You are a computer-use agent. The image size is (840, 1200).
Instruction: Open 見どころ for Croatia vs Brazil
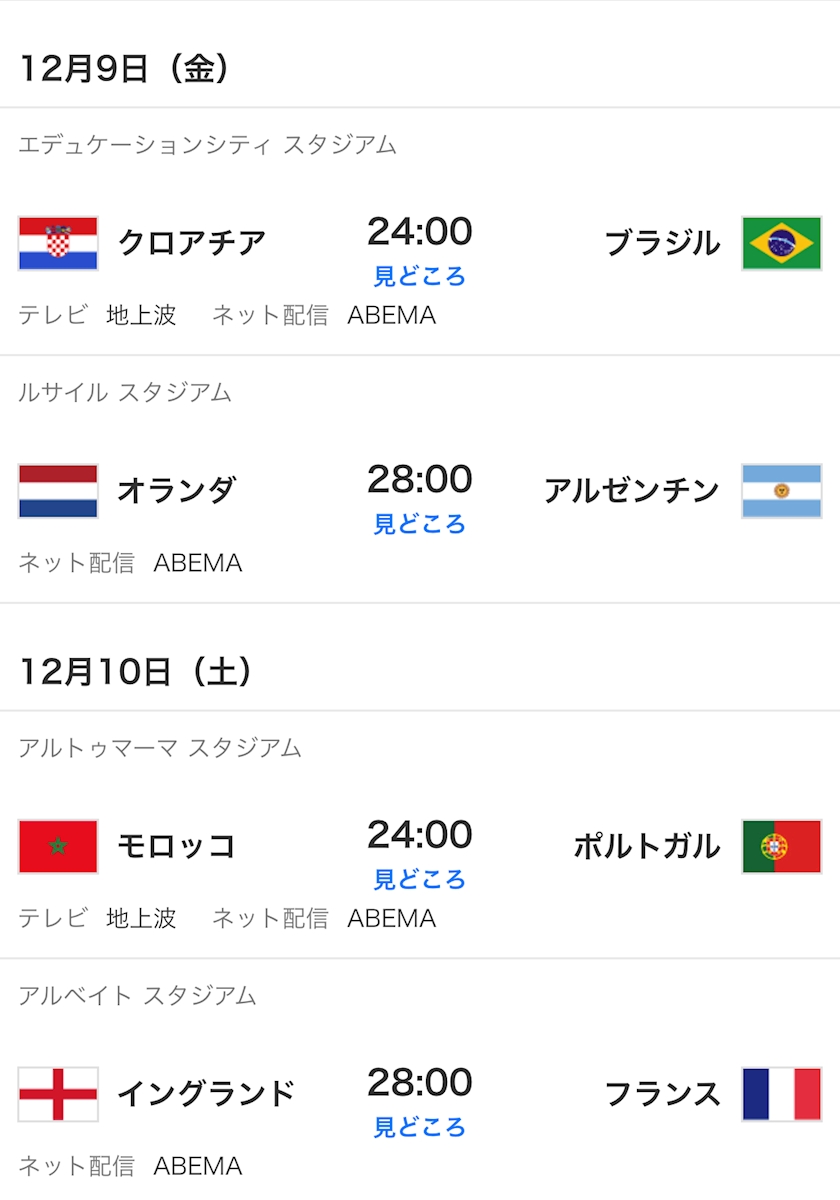click(x=420, y=276)
